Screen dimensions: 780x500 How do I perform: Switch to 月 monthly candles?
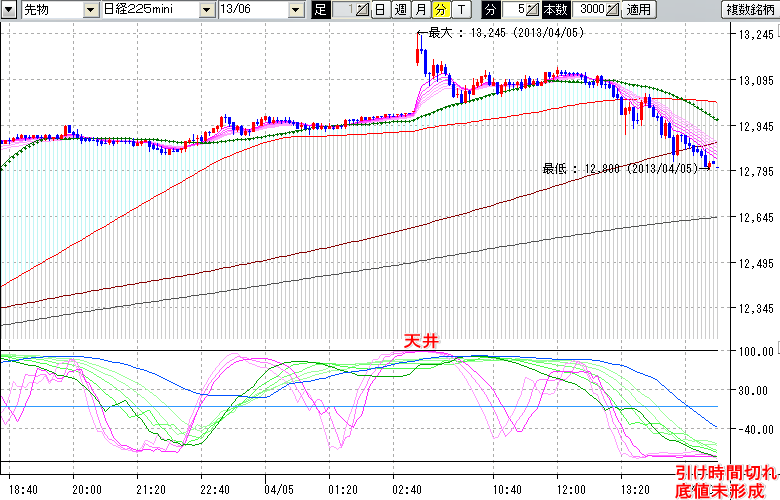pos(421,10)
